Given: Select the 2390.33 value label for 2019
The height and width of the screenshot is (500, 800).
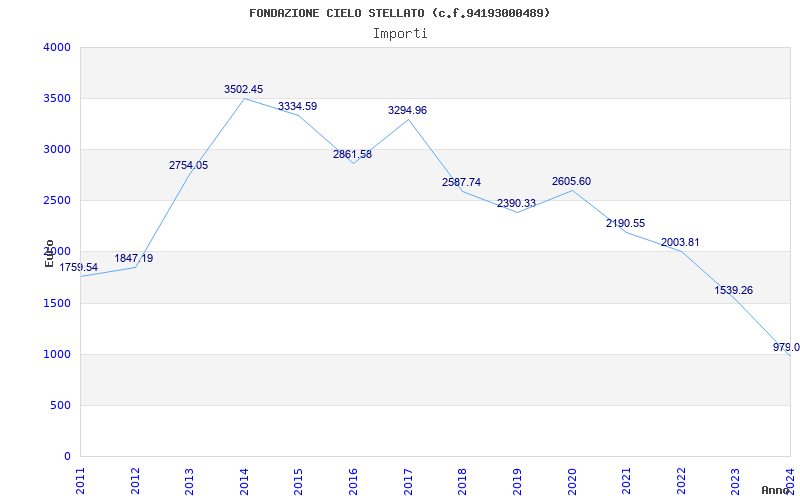Looking at the screenshot, I should (516, 204).
